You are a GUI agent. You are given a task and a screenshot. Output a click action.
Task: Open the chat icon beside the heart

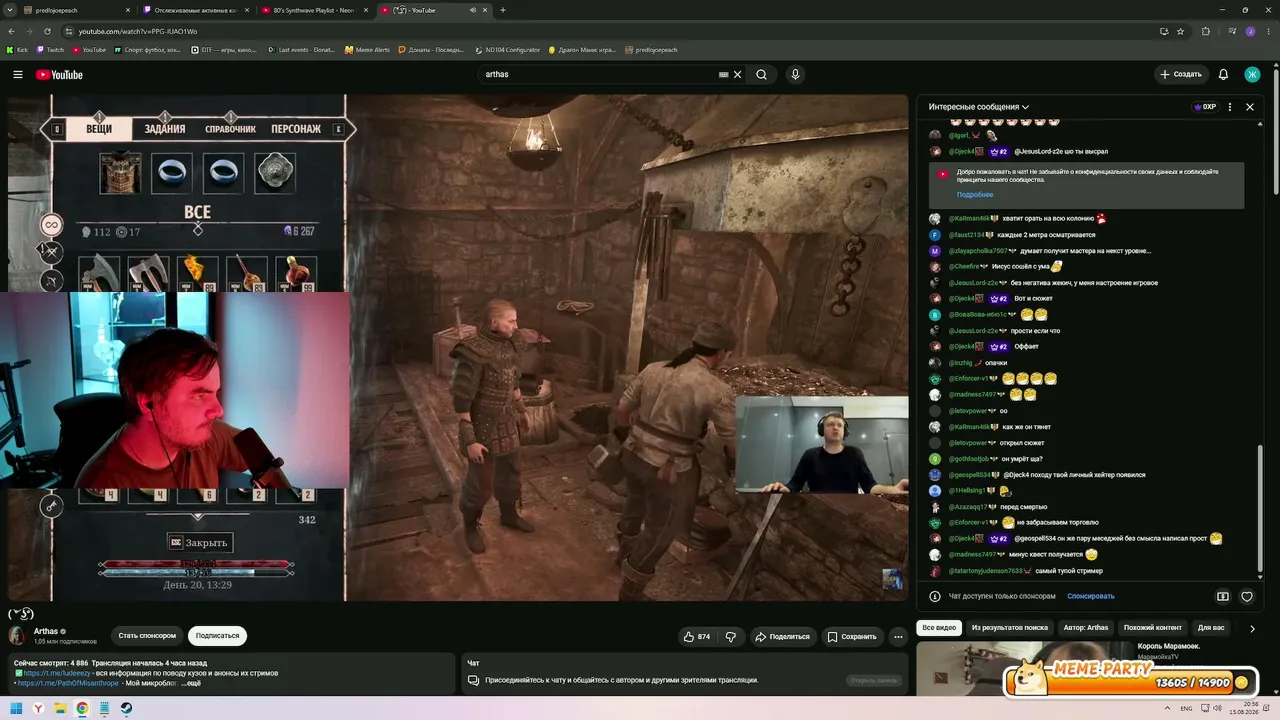pos(1223,596)
